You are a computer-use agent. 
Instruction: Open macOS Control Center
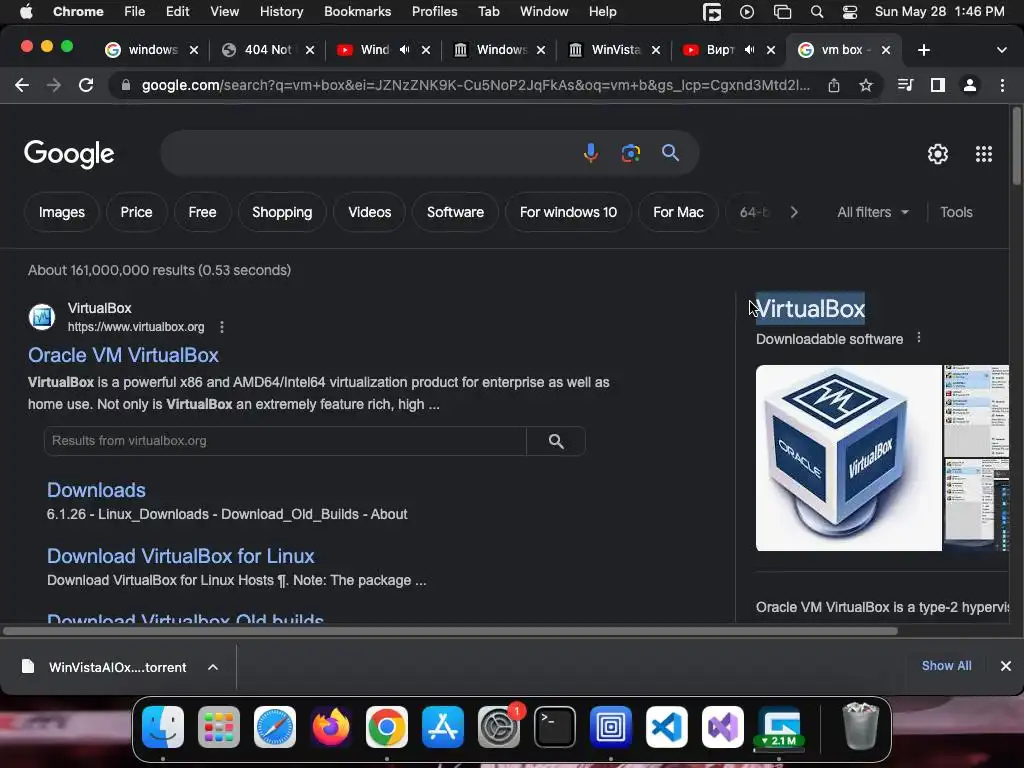[x=850, y=12]
